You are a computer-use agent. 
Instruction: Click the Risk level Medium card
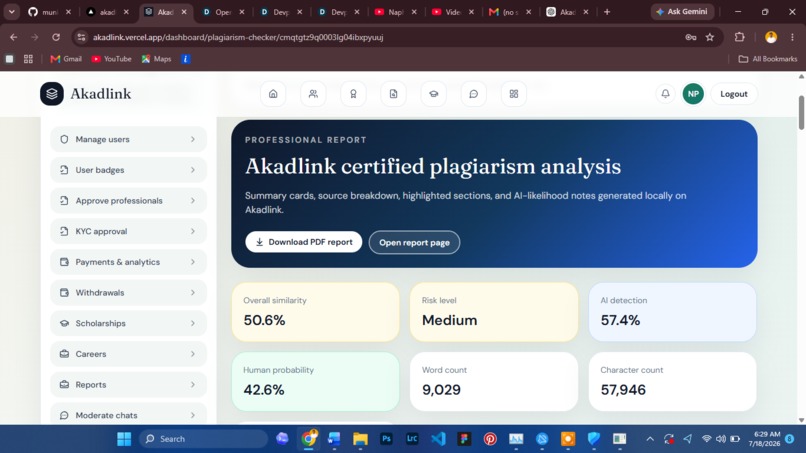(494, 312)
